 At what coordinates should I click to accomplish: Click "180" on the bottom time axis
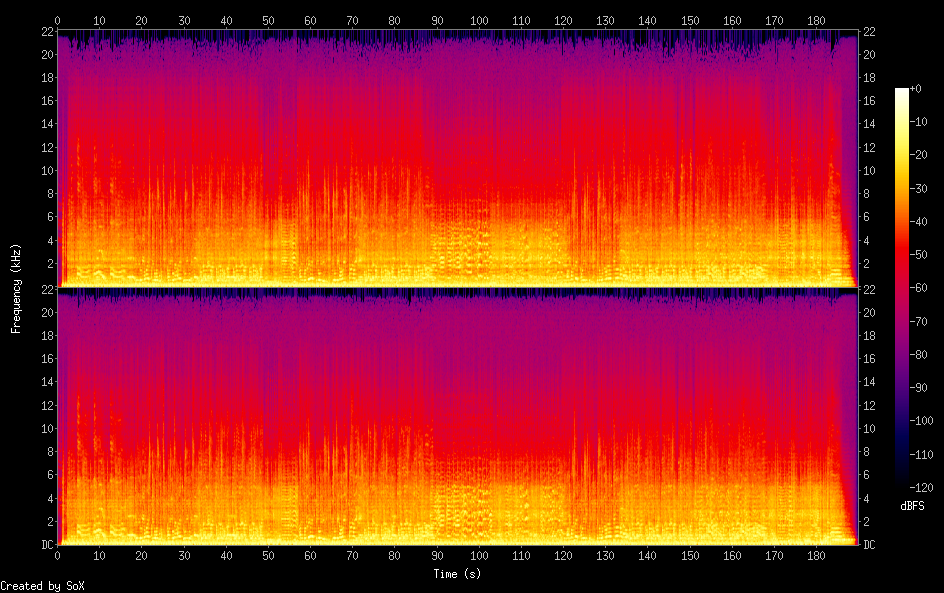tap(816, 556)
